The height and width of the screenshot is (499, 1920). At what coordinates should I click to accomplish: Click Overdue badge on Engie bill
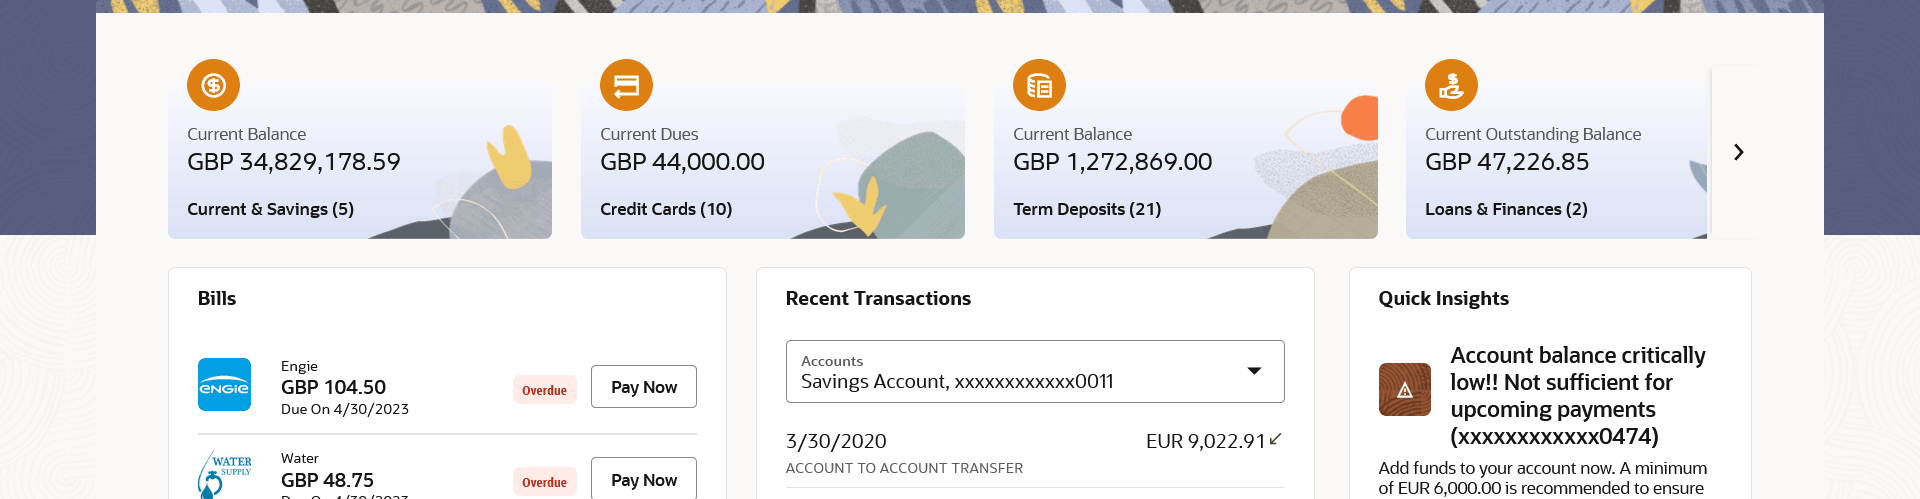tap(544, 390)
